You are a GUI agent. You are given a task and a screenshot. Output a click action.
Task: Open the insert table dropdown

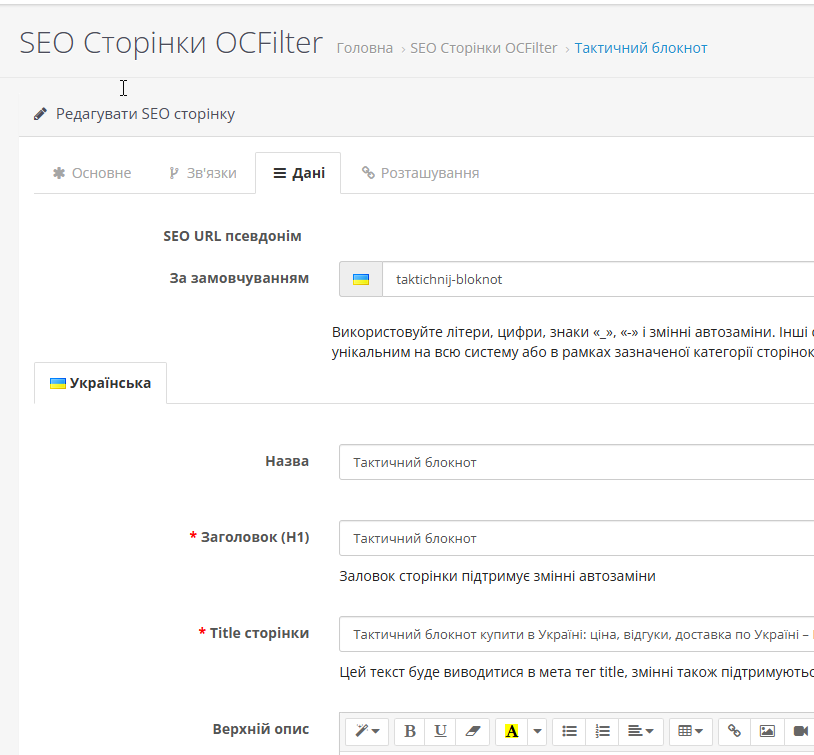point(690,731)
